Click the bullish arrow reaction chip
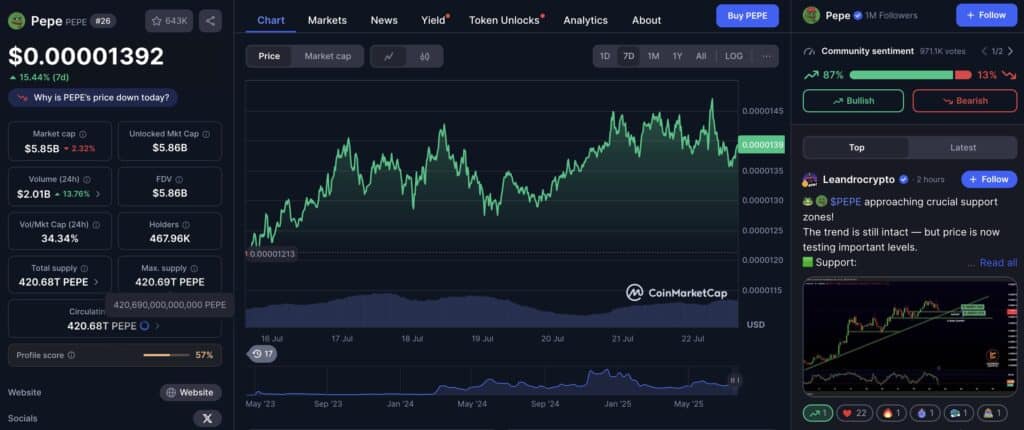1024x430 pixels. [x=818, y=413]
